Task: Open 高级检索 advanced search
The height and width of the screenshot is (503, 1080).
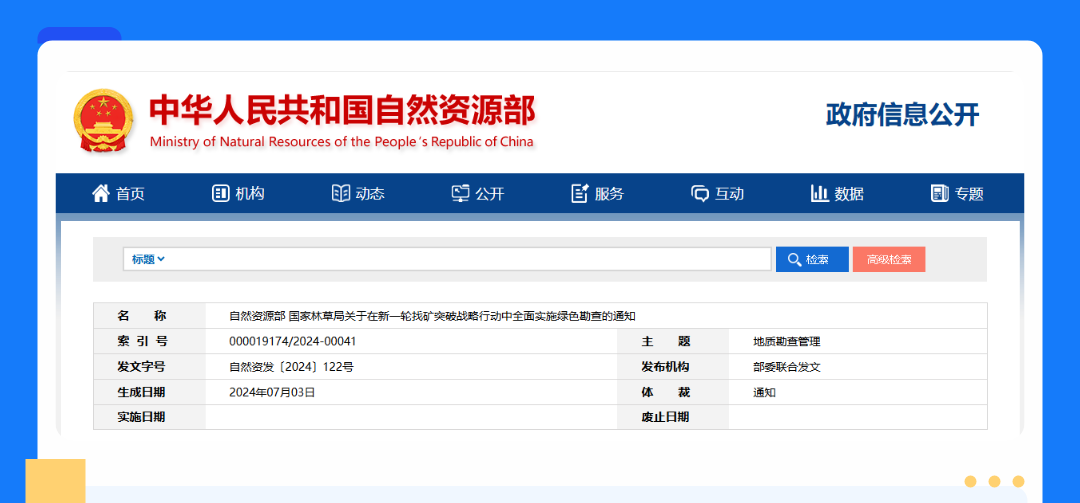Action: (889, 260)
